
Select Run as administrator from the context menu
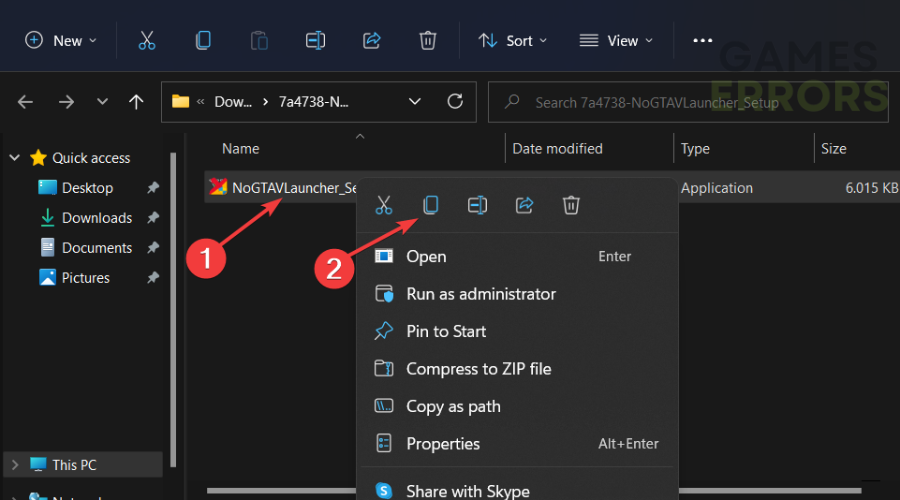480,294
